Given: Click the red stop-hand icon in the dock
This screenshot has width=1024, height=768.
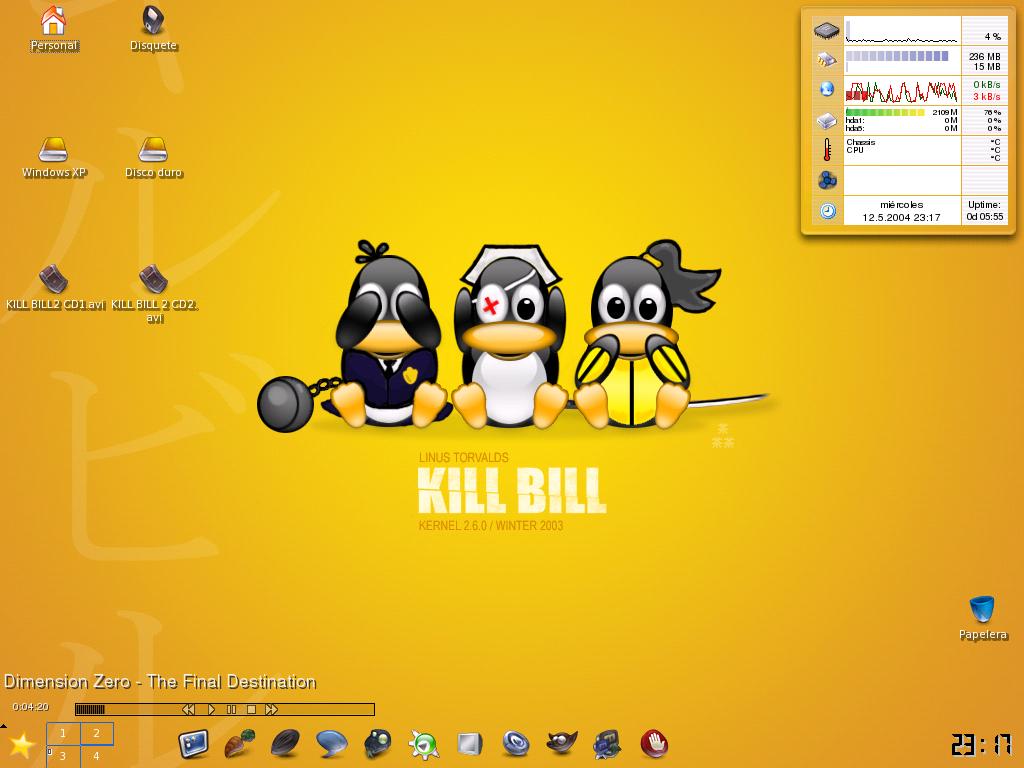Looking at the screenshot, I should pos(654,744).
